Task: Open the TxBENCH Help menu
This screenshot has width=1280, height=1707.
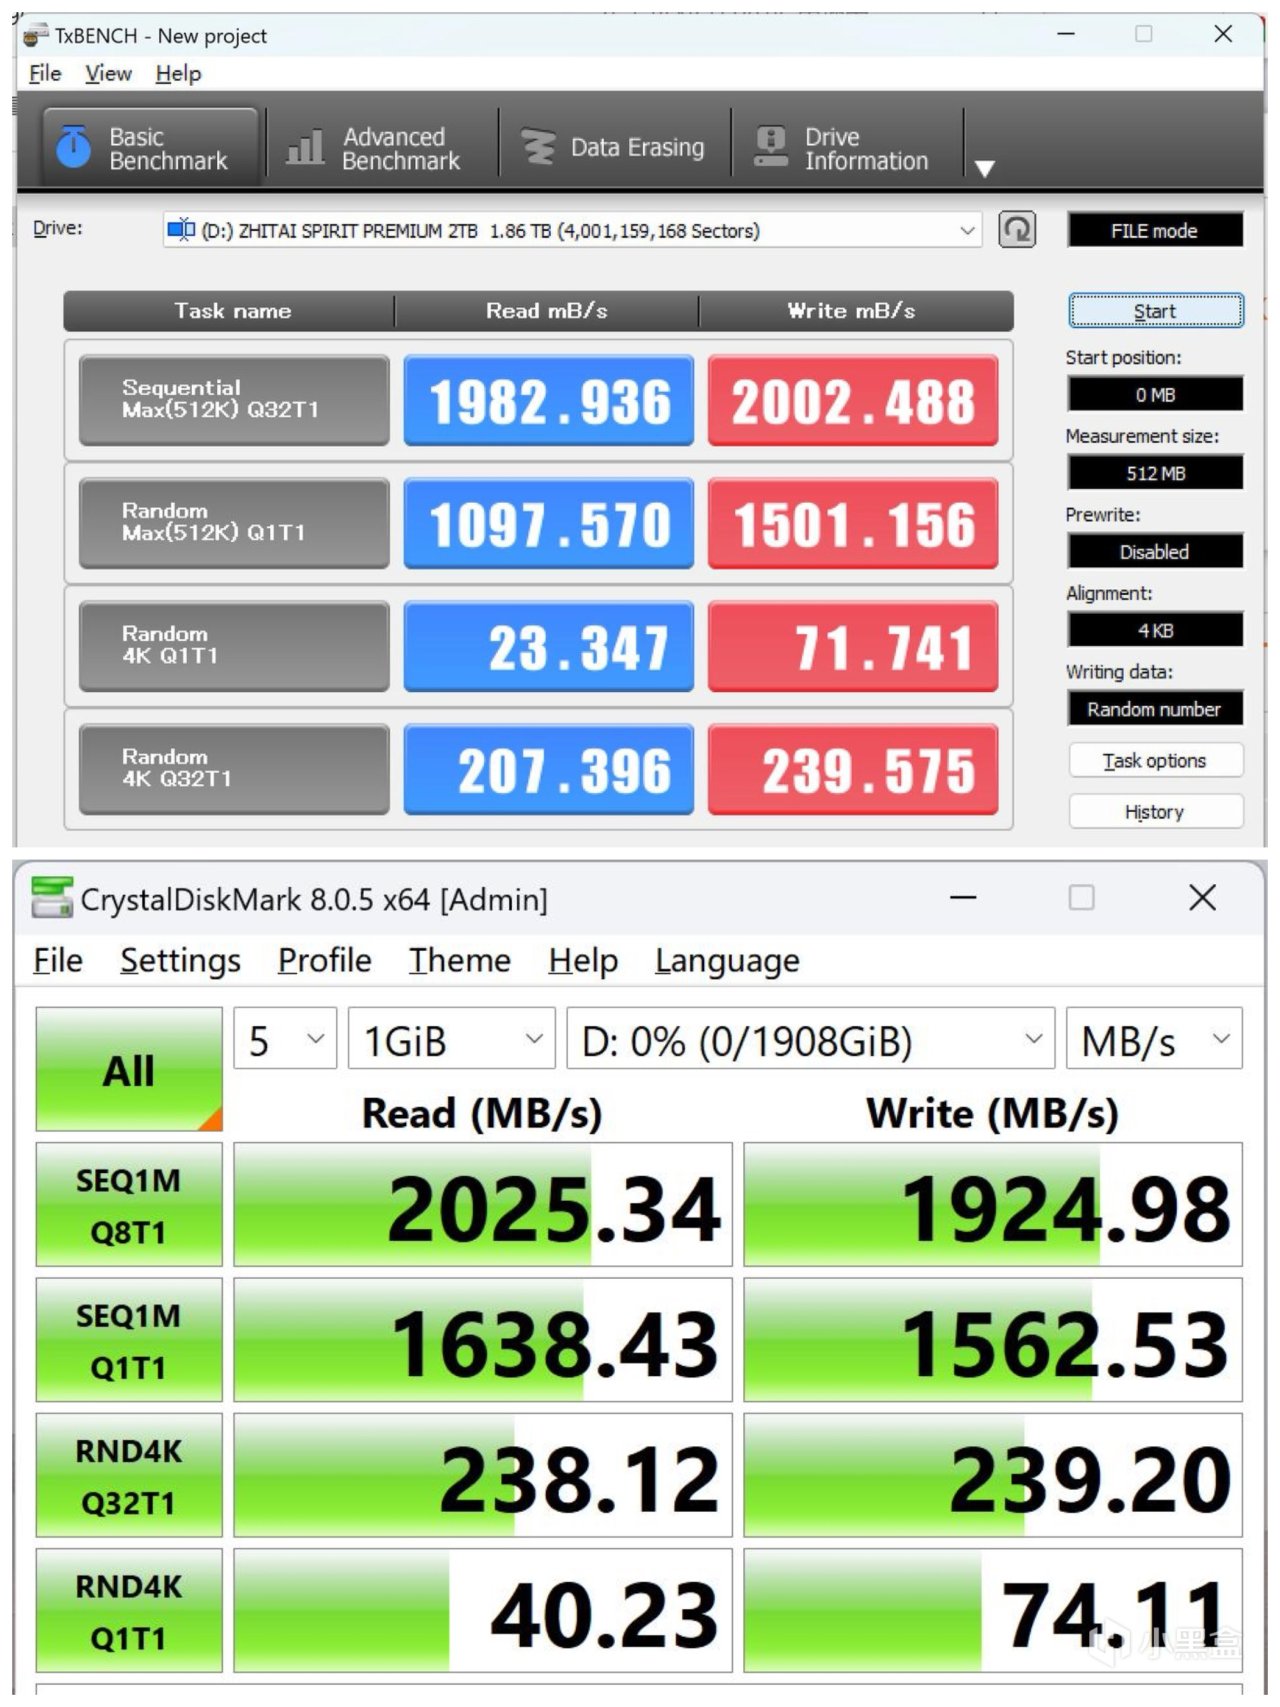Action: (178, 74)
